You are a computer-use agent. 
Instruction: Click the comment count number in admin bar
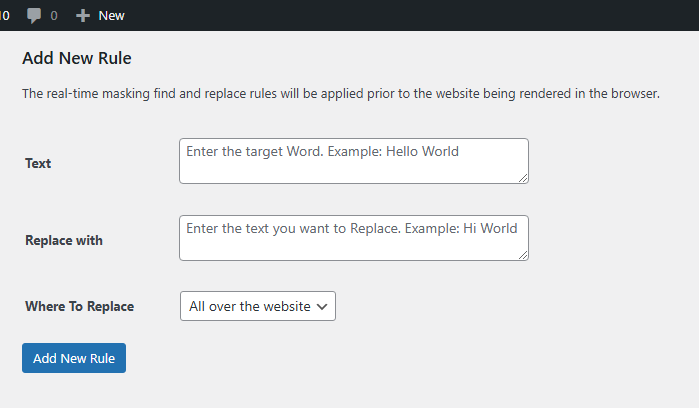53,16
